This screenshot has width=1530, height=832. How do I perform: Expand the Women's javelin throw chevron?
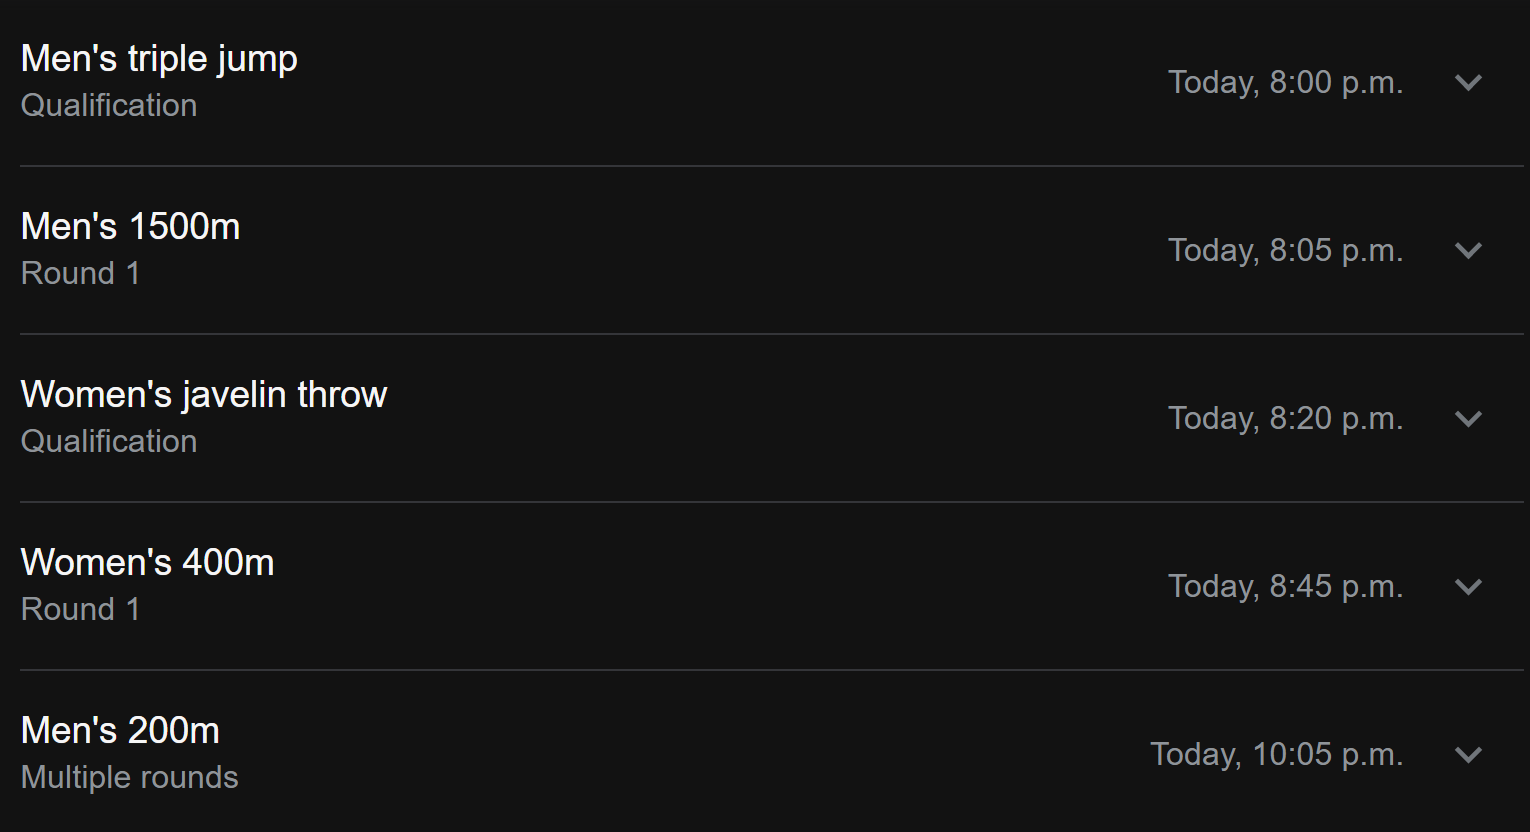click(x=1468, y=418)
